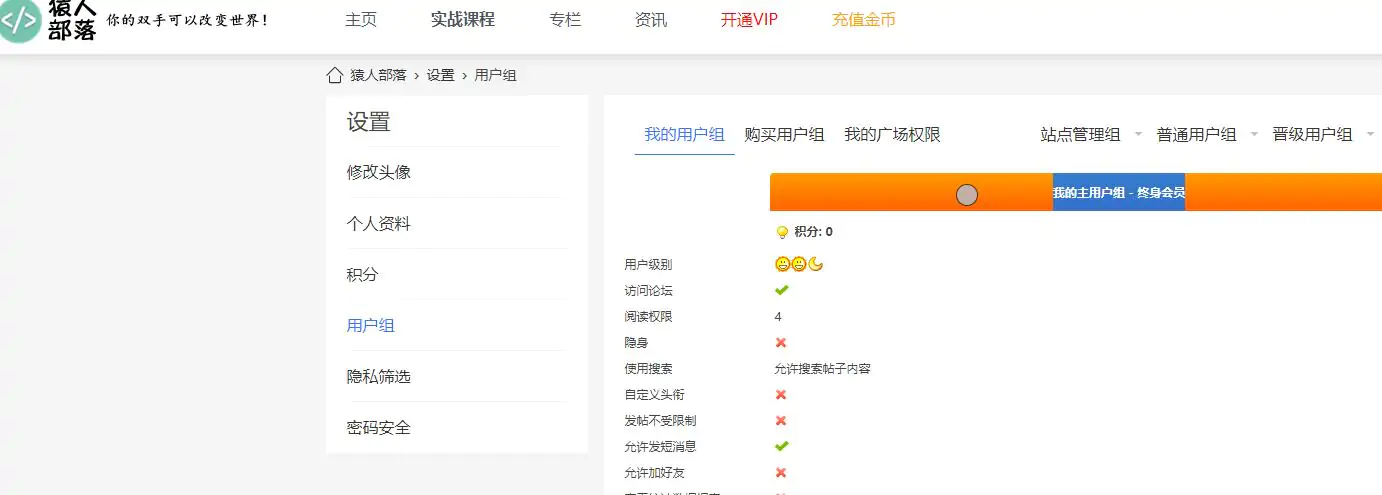The height and width of the screenshot is (495, 1382).
Task: Open the 实战课程 navigation item
Action: tap(463, 20)
